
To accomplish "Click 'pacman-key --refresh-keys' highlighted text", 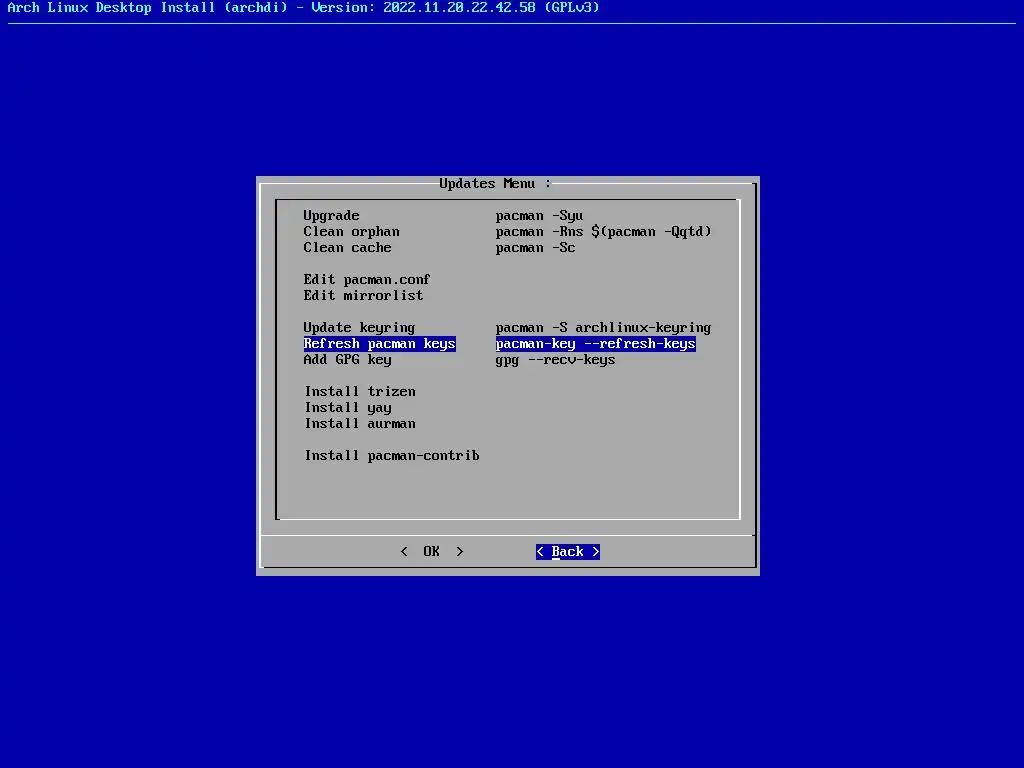I will (x=596, y=344).
